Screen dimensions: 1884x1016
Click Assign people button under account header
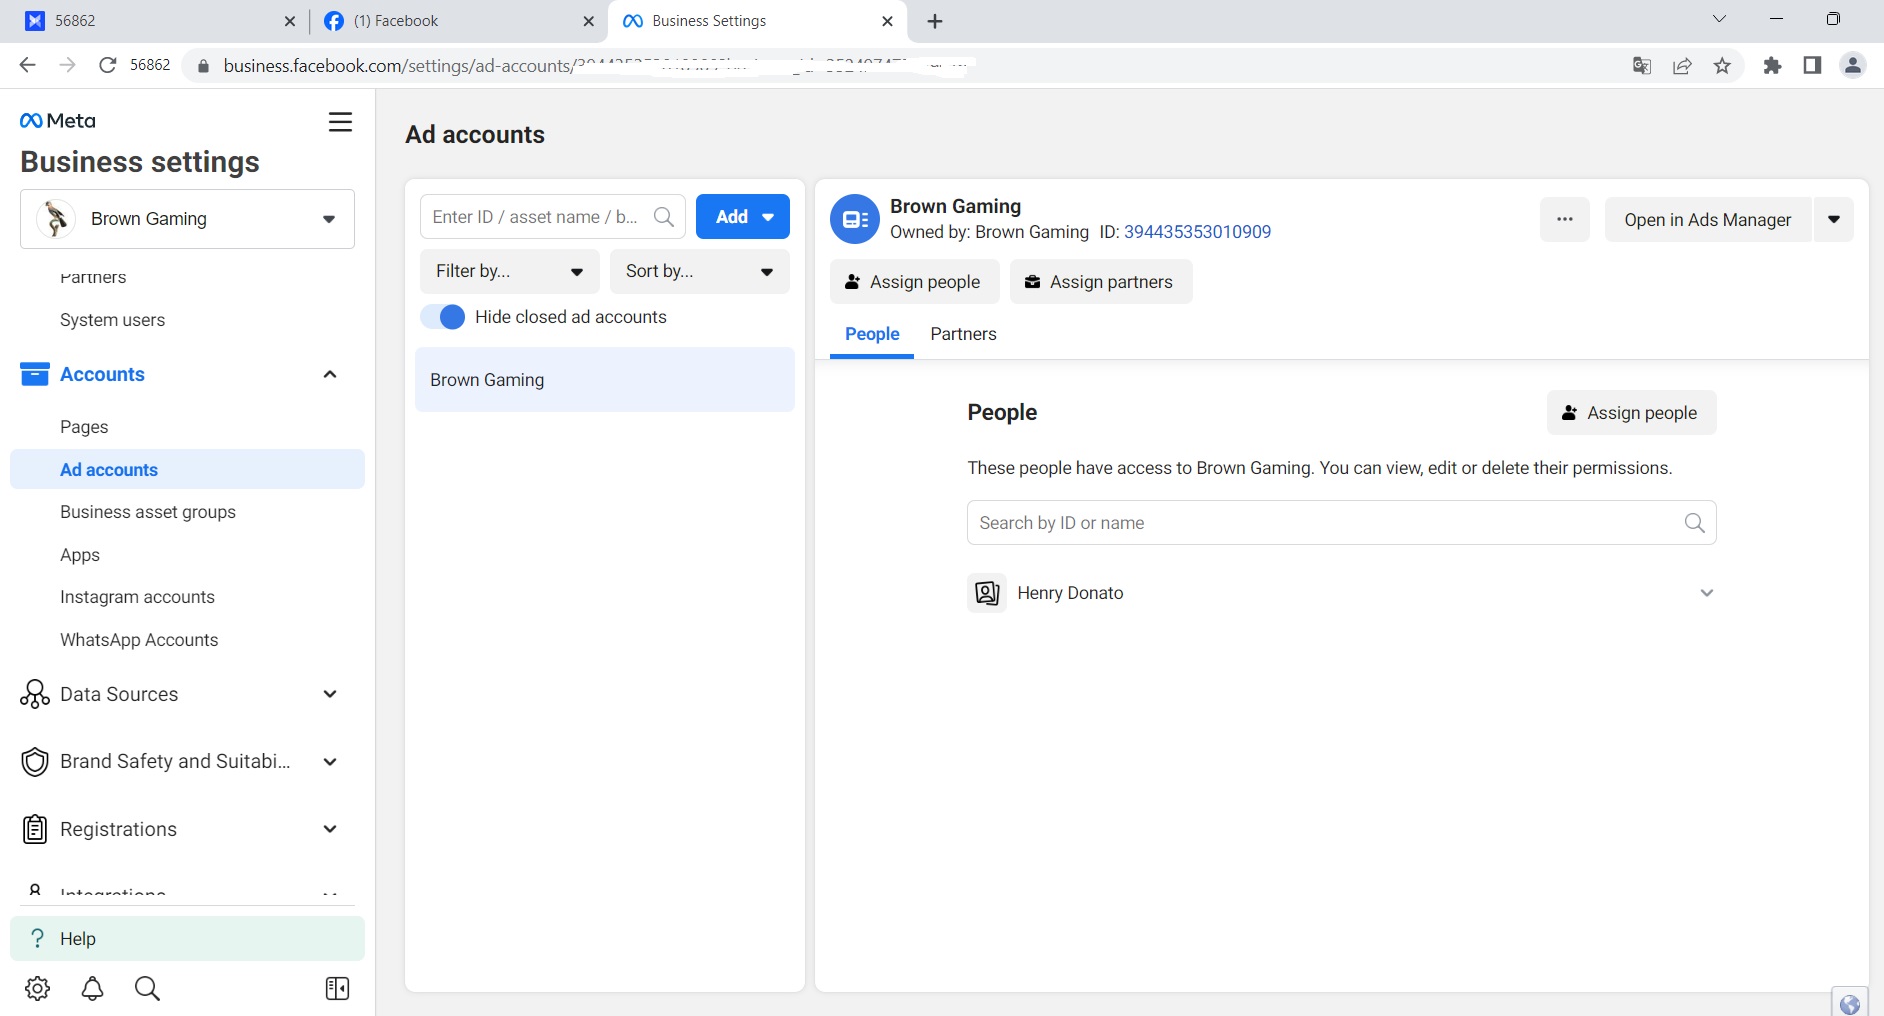coord(914,282)
